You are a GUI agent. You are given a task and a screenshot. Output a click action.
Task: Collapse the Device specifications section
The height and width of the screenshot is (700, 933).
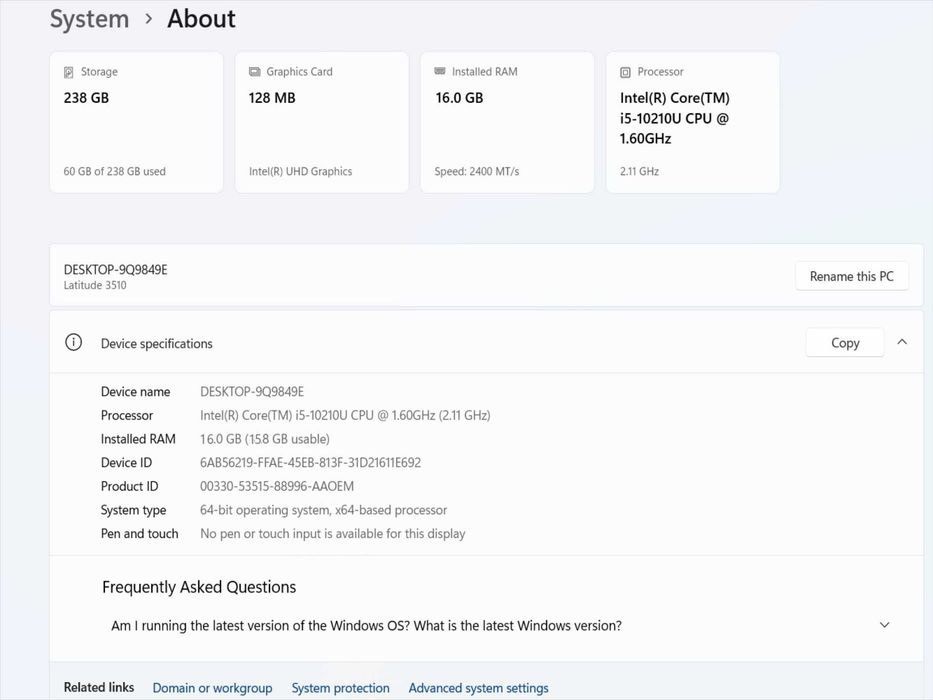902,342
